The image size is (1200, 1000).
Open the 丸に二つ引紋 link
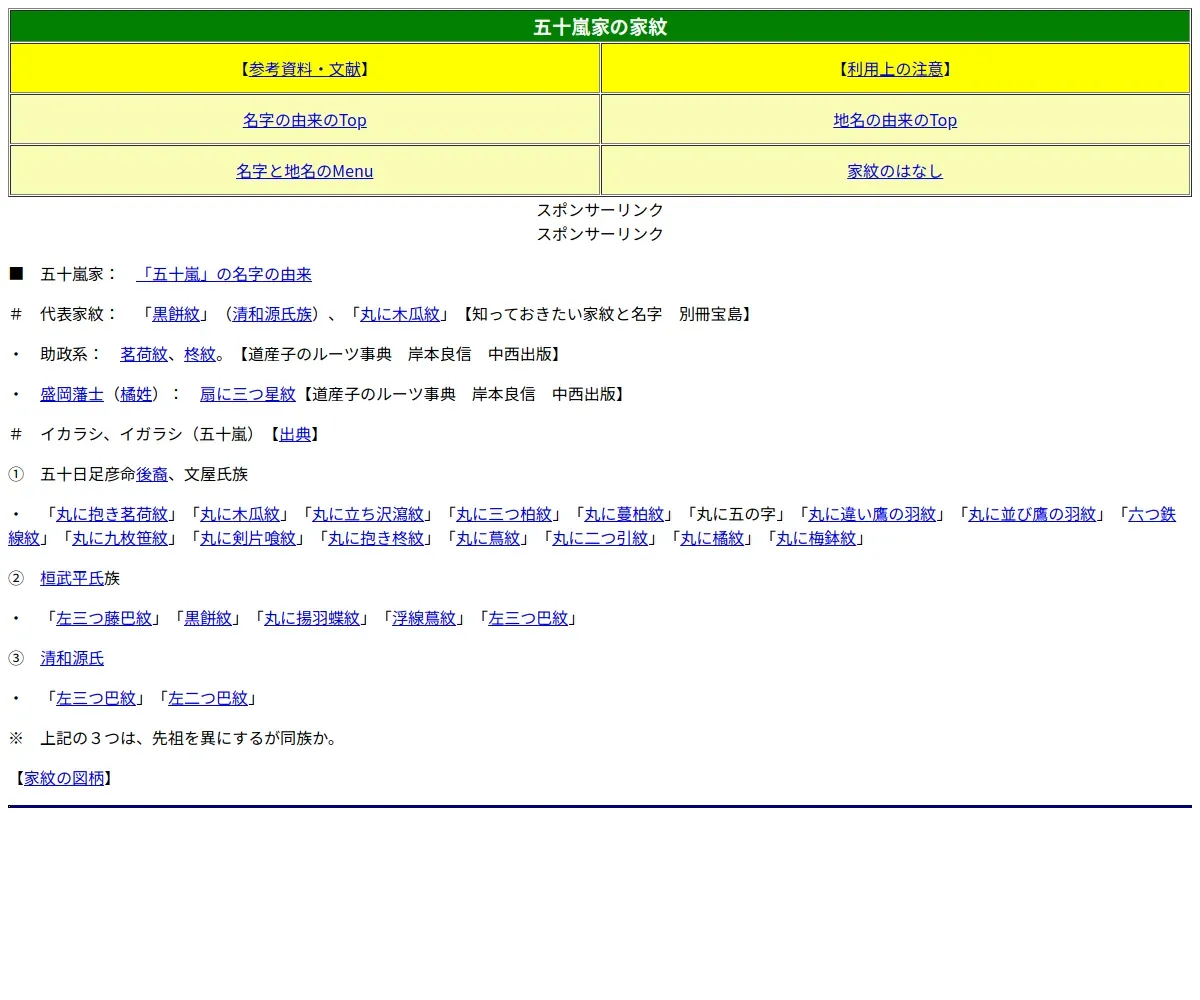tap(600, 538)
